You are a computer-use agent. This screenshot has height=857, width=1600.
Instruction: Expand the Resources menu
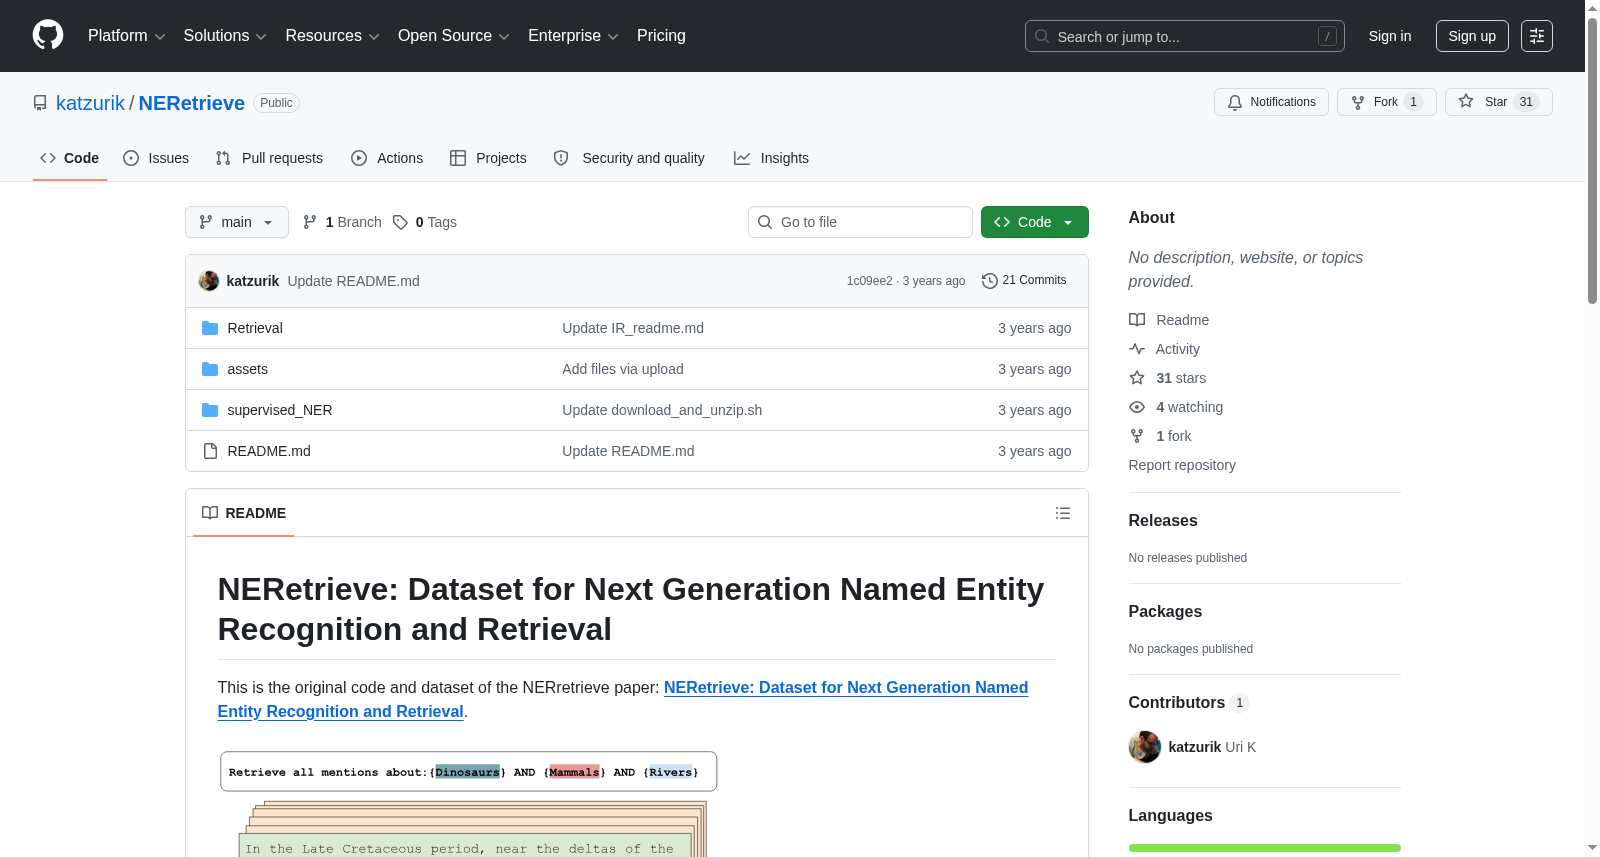pyautogui.click(x=333, y=36)
